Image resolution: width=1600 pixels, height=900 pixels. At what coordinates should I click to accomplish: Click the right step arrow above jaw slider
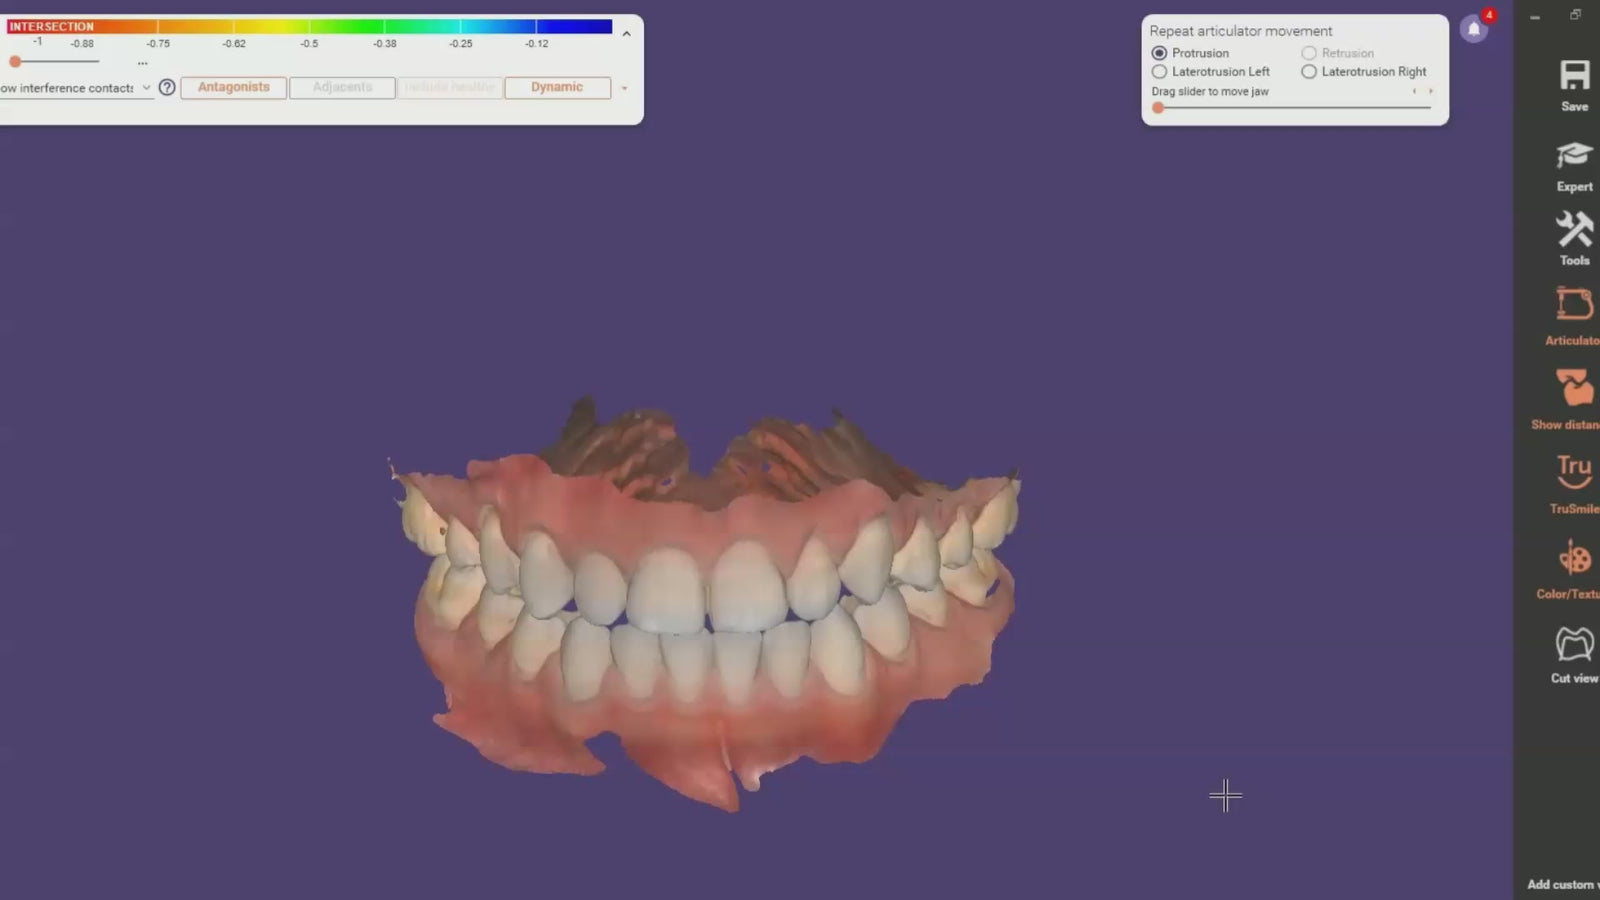[1431, 92]
